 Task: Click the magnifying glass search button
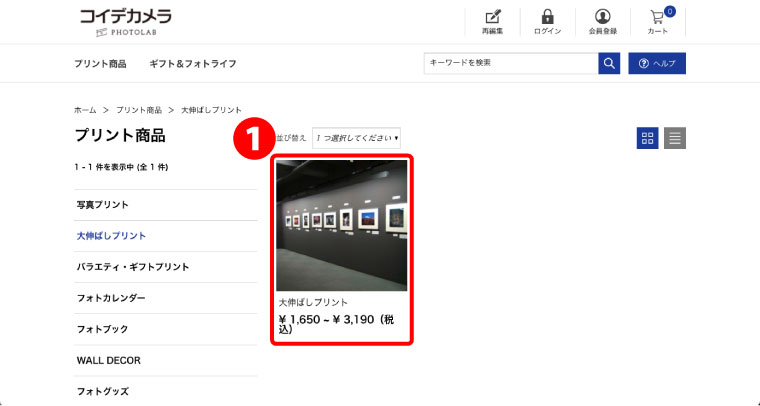click(609, 63)
